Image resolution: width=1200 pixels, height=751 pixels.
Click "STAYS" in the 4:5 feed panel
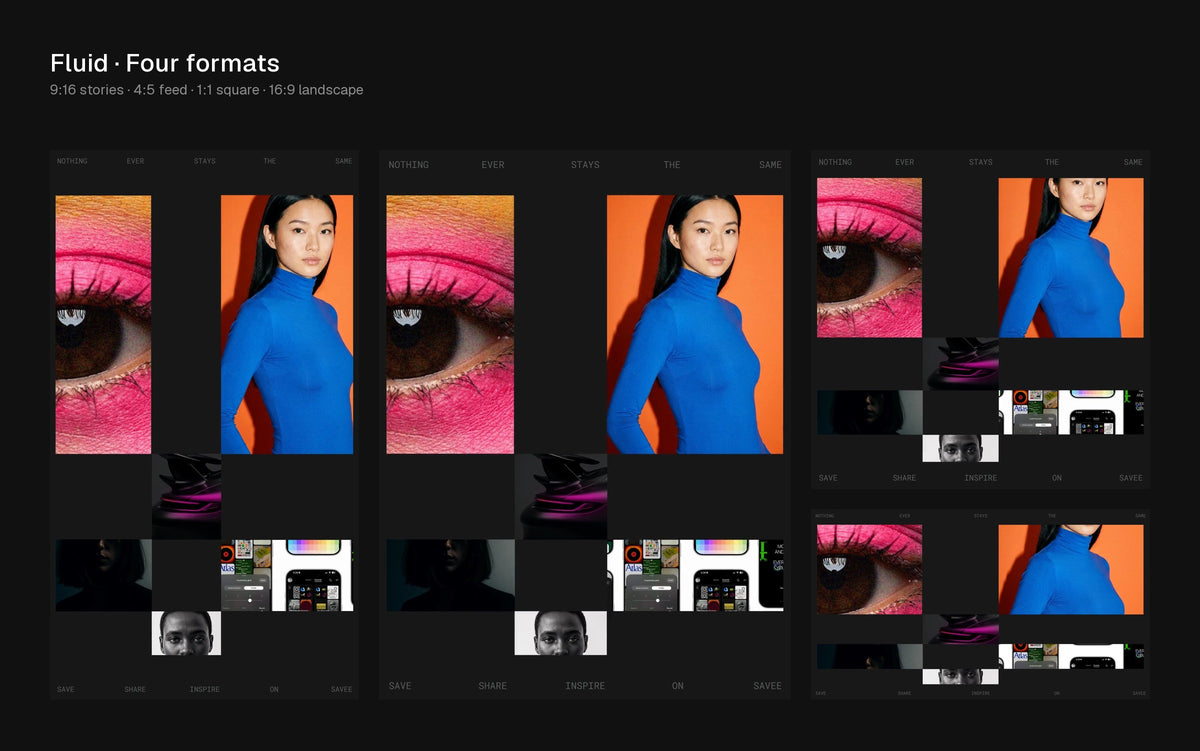tap(585, 165)
